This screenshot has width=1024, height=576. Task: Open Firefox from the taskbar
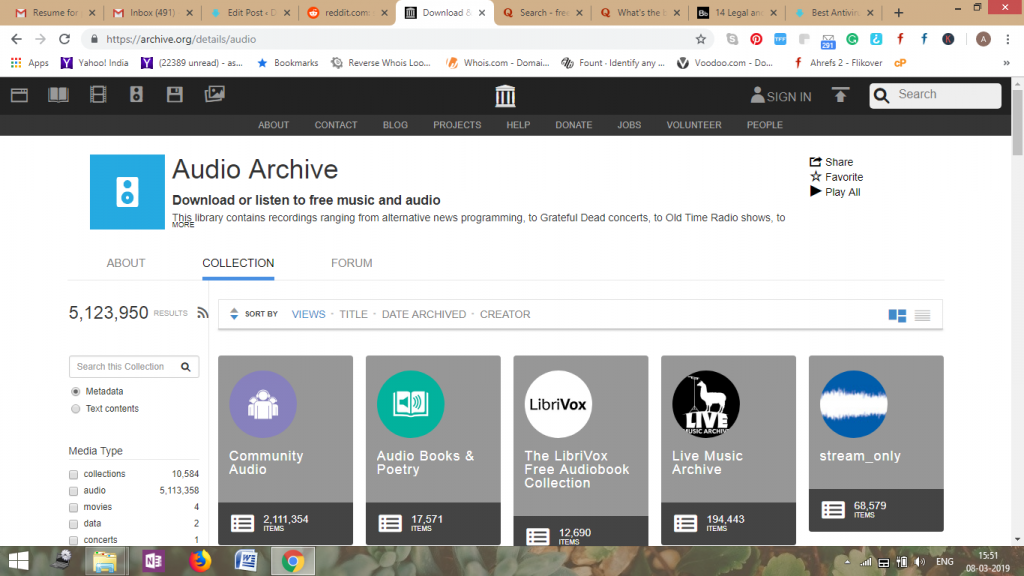tap(200, 561)
